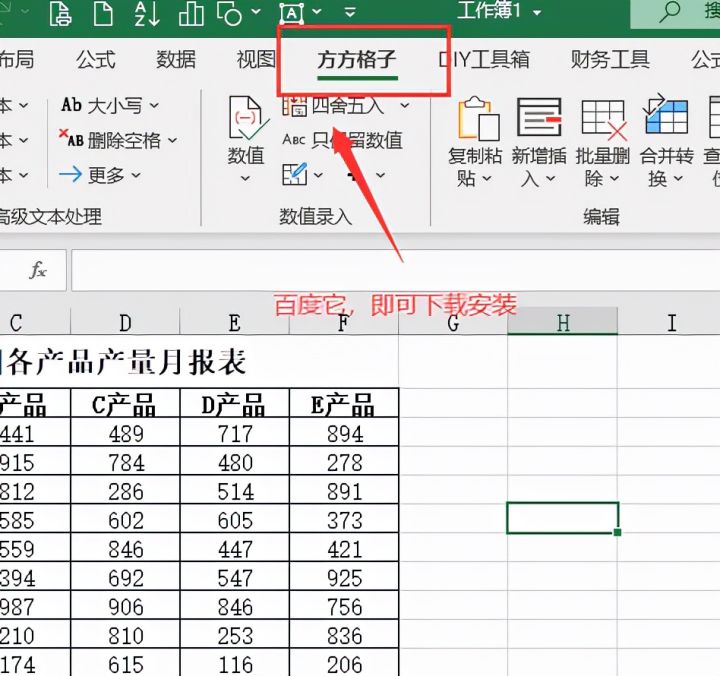Open the 工作簿1 workbook name dropdown
This screenshot has width=720, height=676.
[x=537, y=12]
